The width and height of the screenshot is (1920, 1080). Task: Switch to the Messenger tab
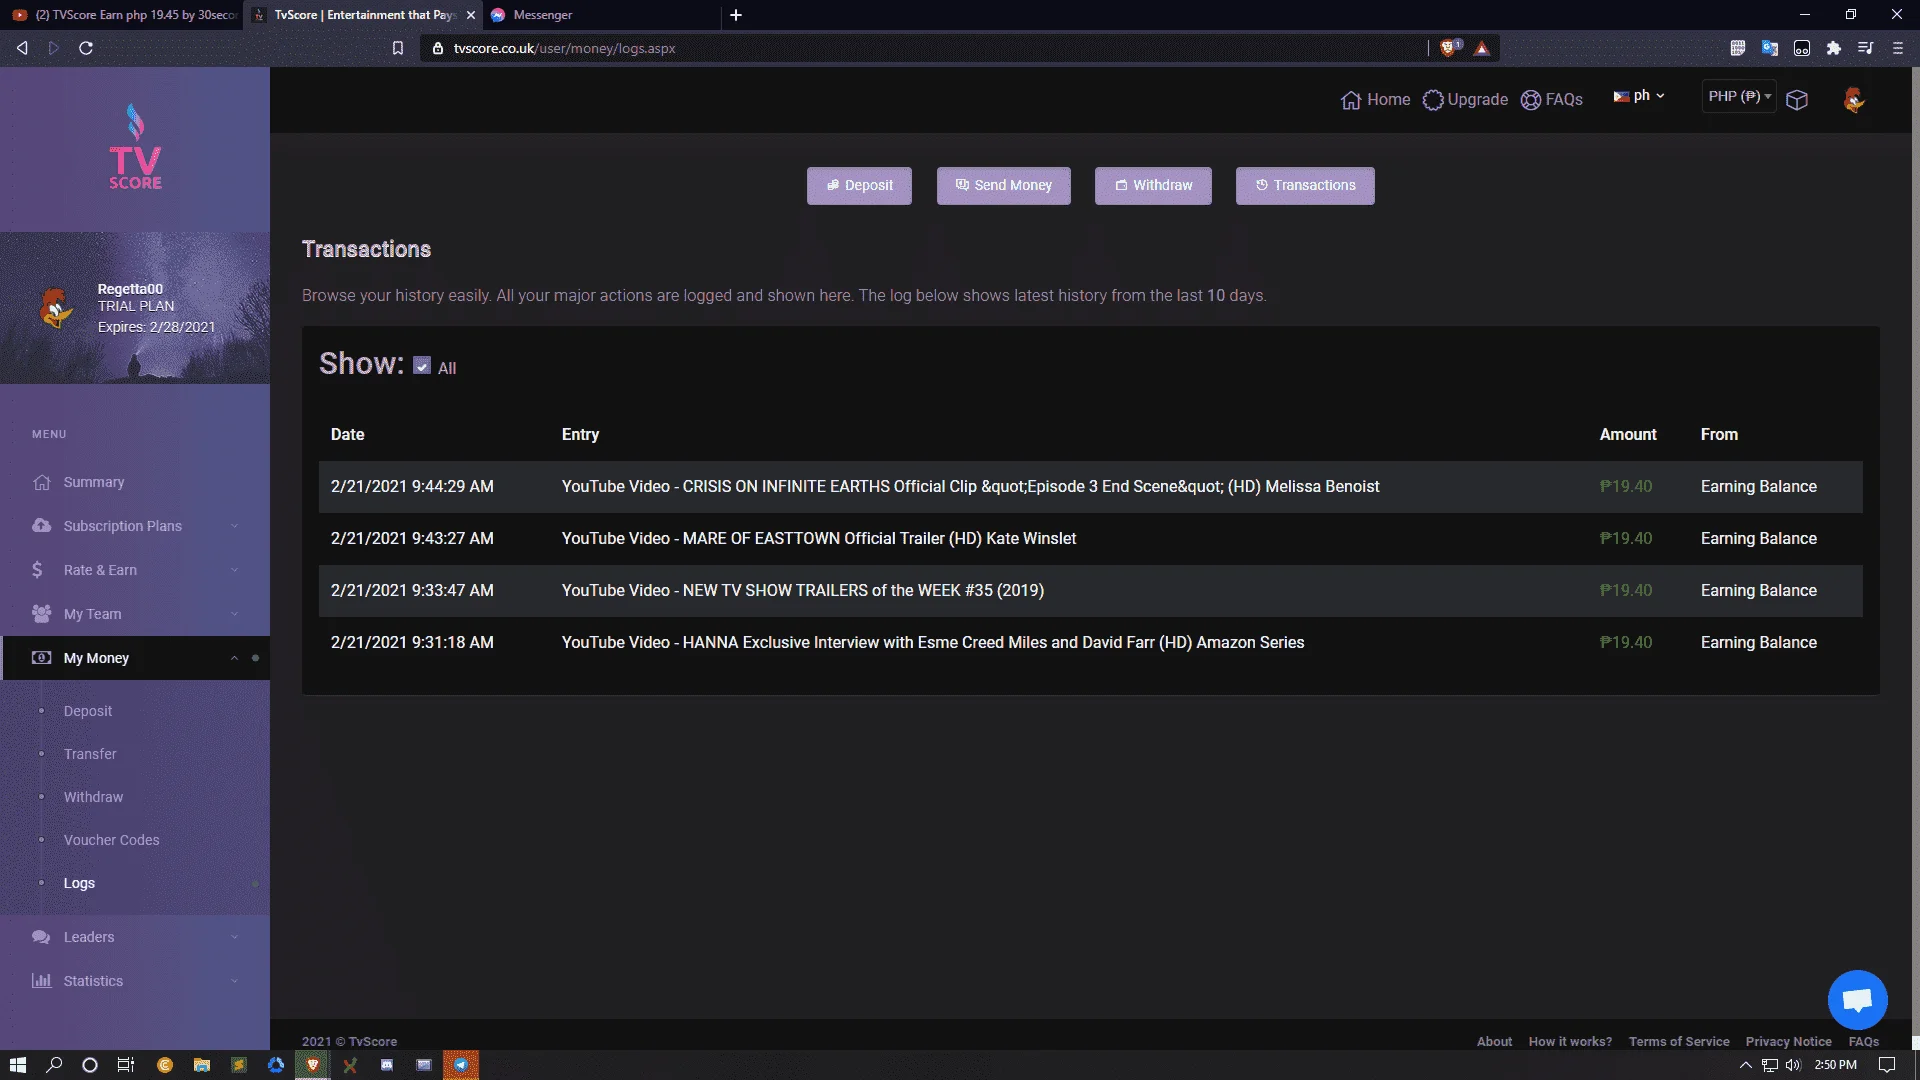[x=600, y=15]
